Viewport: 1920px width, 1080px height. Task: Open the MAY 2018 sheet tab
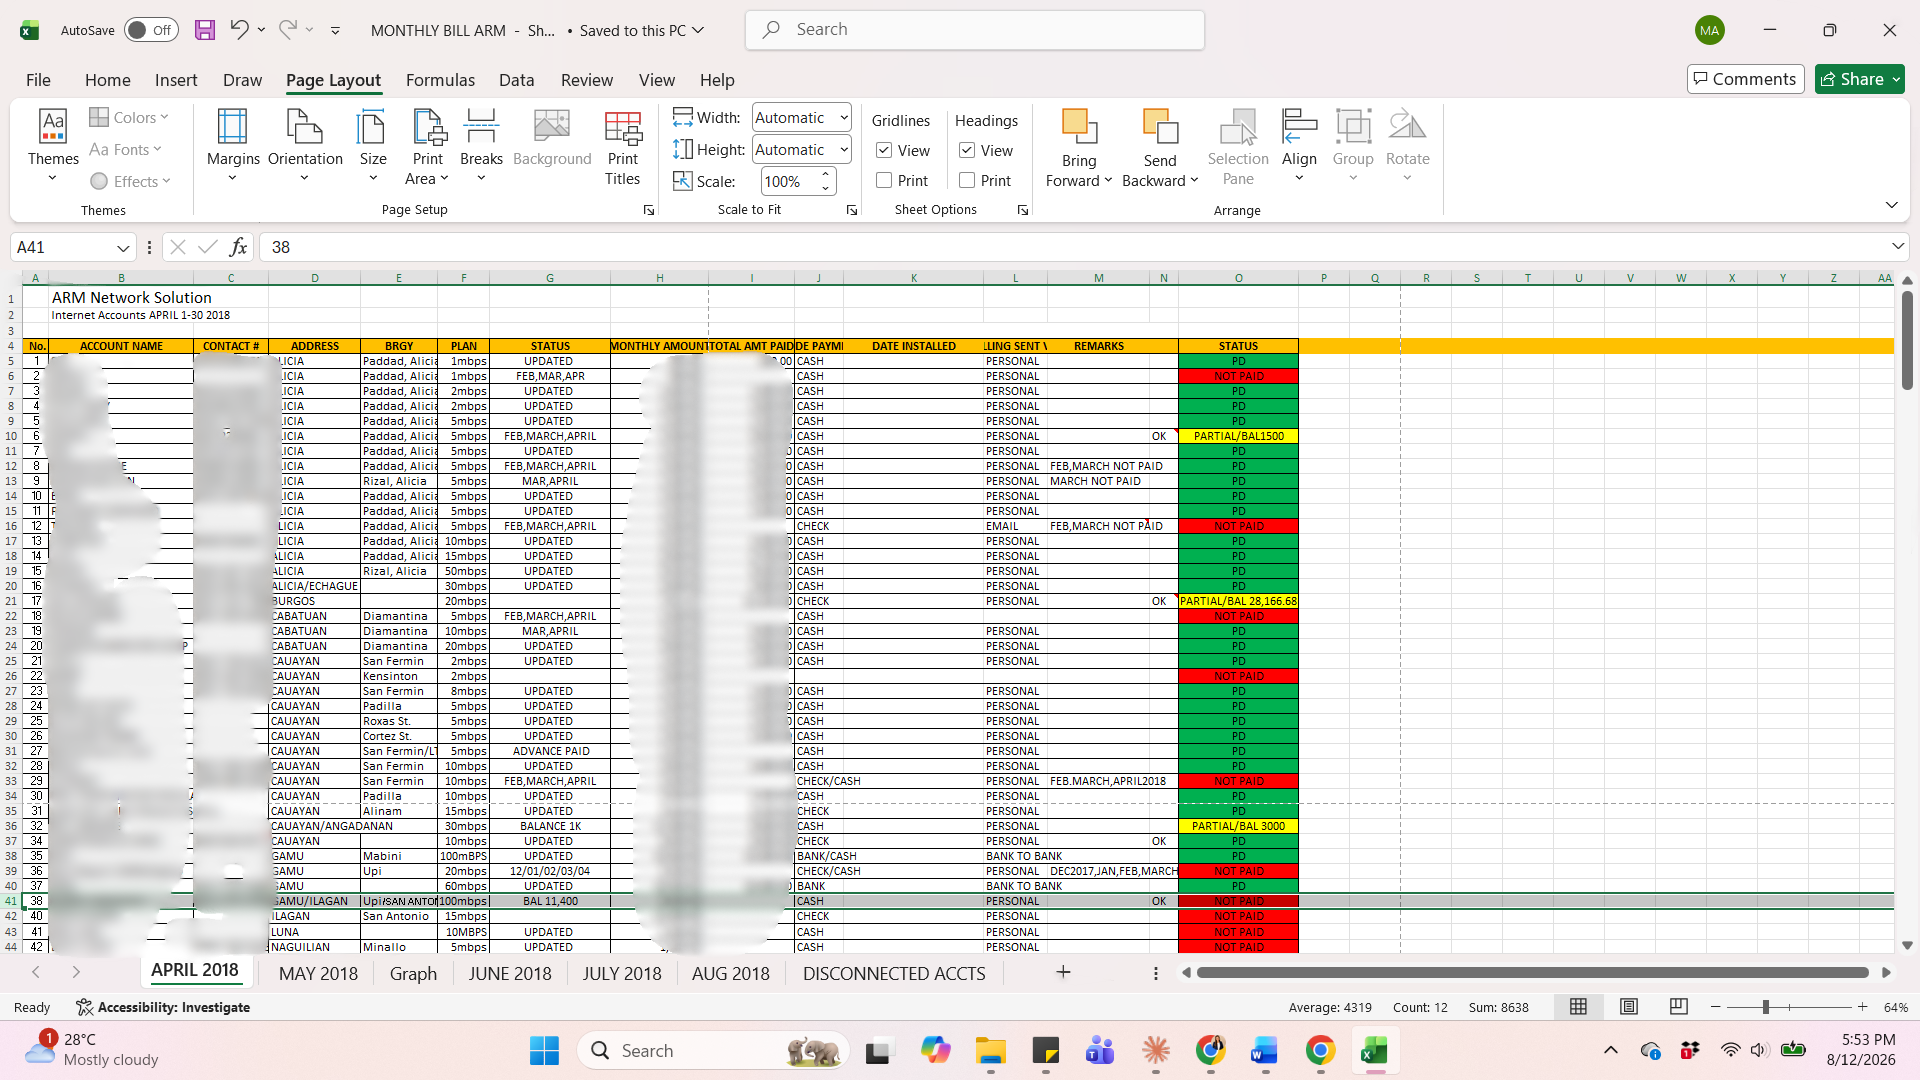pyautogui.click(x=318, y=973)
